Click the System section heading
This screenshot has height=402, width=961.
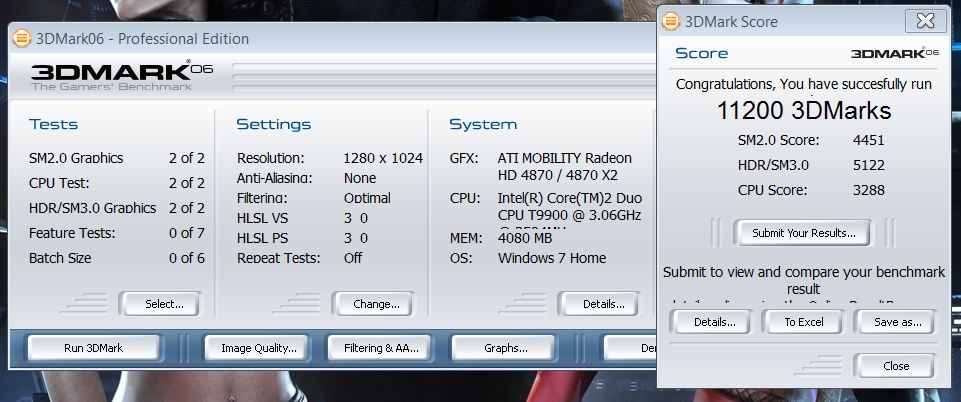point(483,124)
